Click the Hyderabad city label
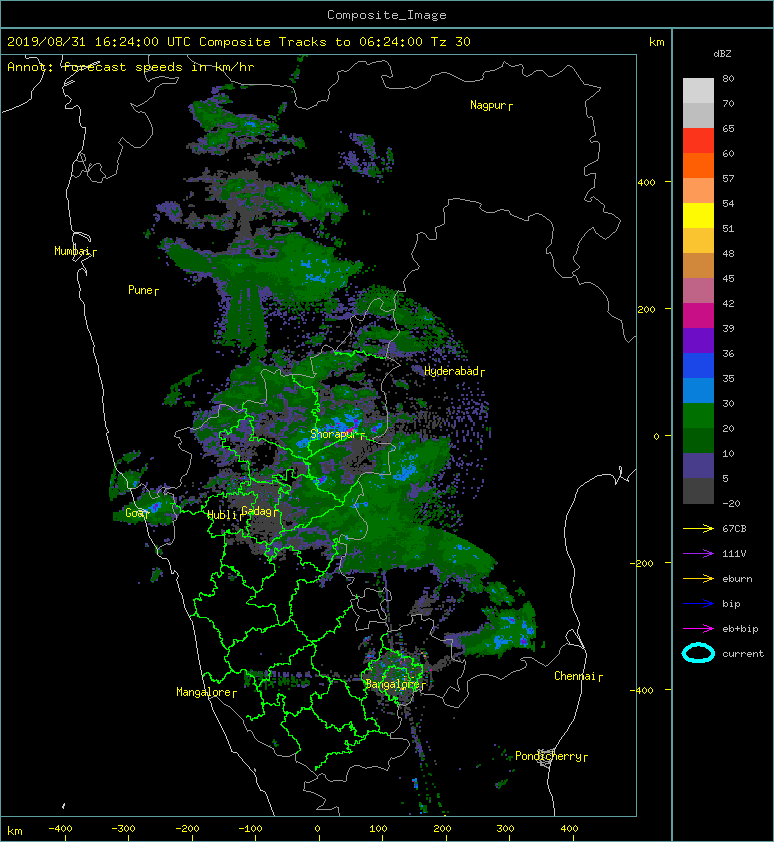 [454, 372]
